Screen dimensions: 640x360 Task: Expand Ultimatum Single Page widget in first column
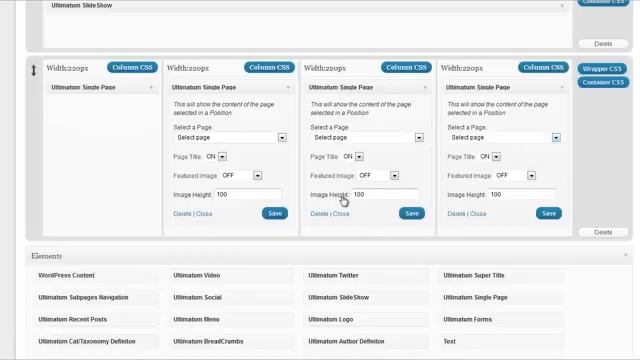[x=151, y=87]
